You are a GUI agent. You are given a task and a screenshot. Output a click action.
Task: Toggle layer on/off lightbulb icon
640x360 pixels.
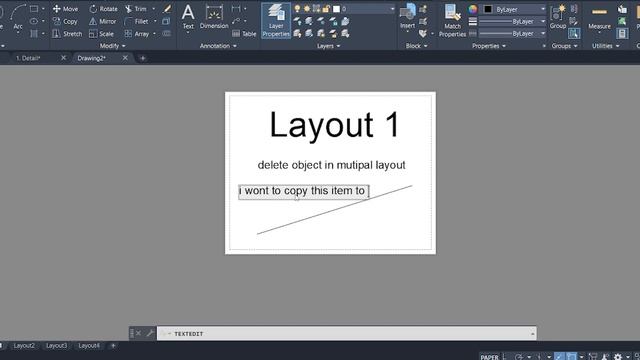pyautogui.click(x=297, y=9)
